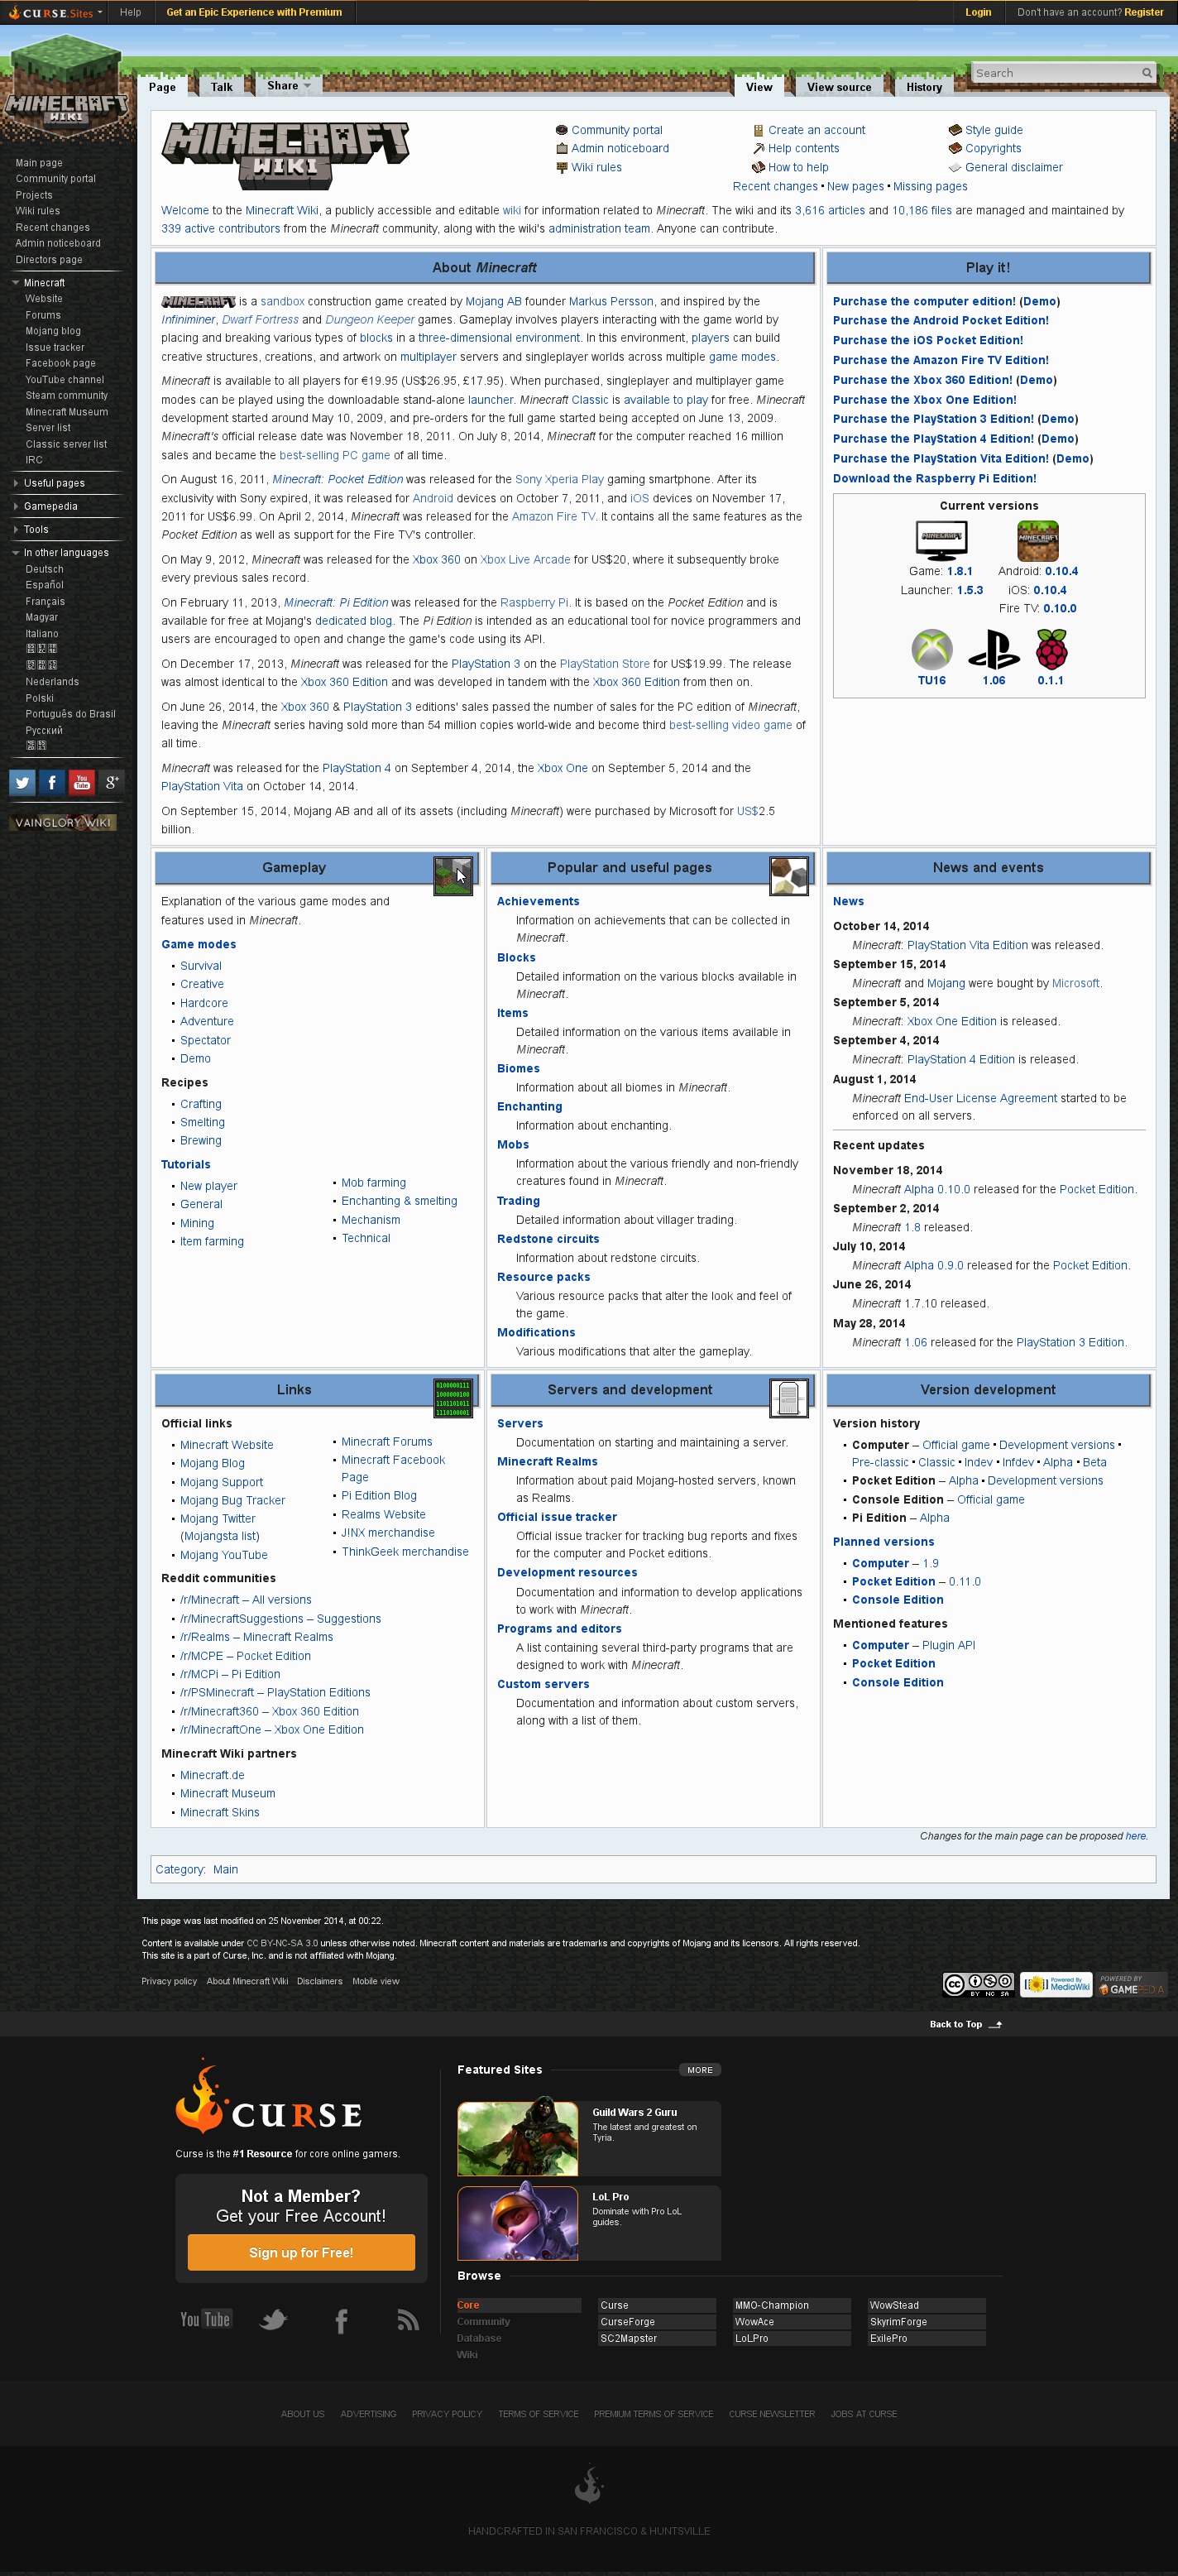The height and width of the screenshot is (2576, 1178).
Task: Open the footer Twitter bird icon
Action: click(x=273, y=2320)
